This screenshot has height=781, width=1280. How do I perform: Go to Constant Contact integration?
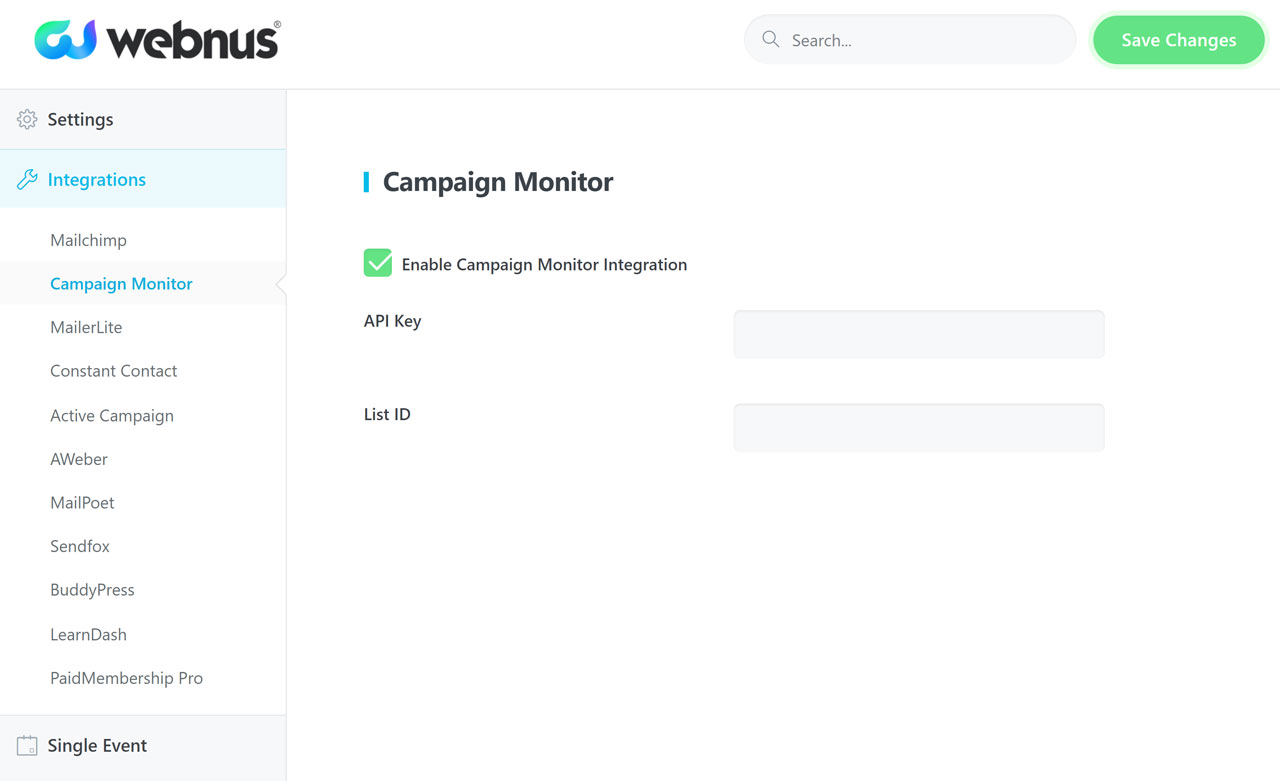point(113,370)
